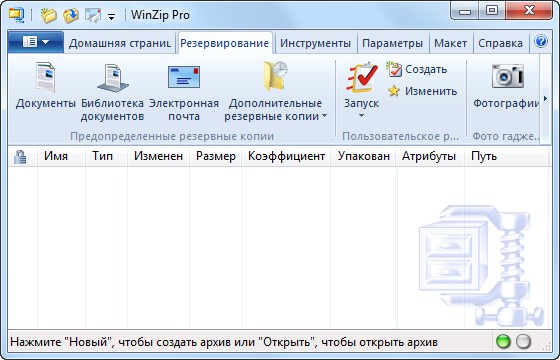560x360 pixels.
Task: Open the blue application menu button
Action: pyautogui.click(x=36, y=42)
